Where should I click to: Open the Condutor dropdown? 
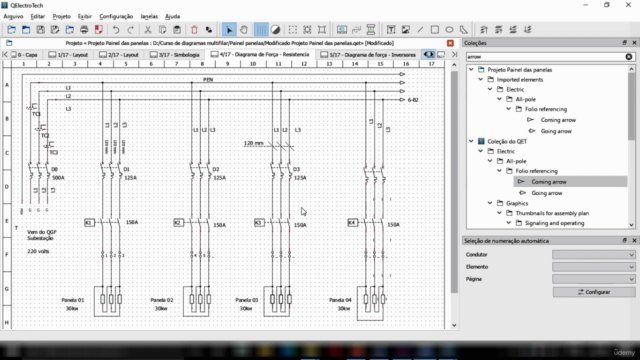593,255
